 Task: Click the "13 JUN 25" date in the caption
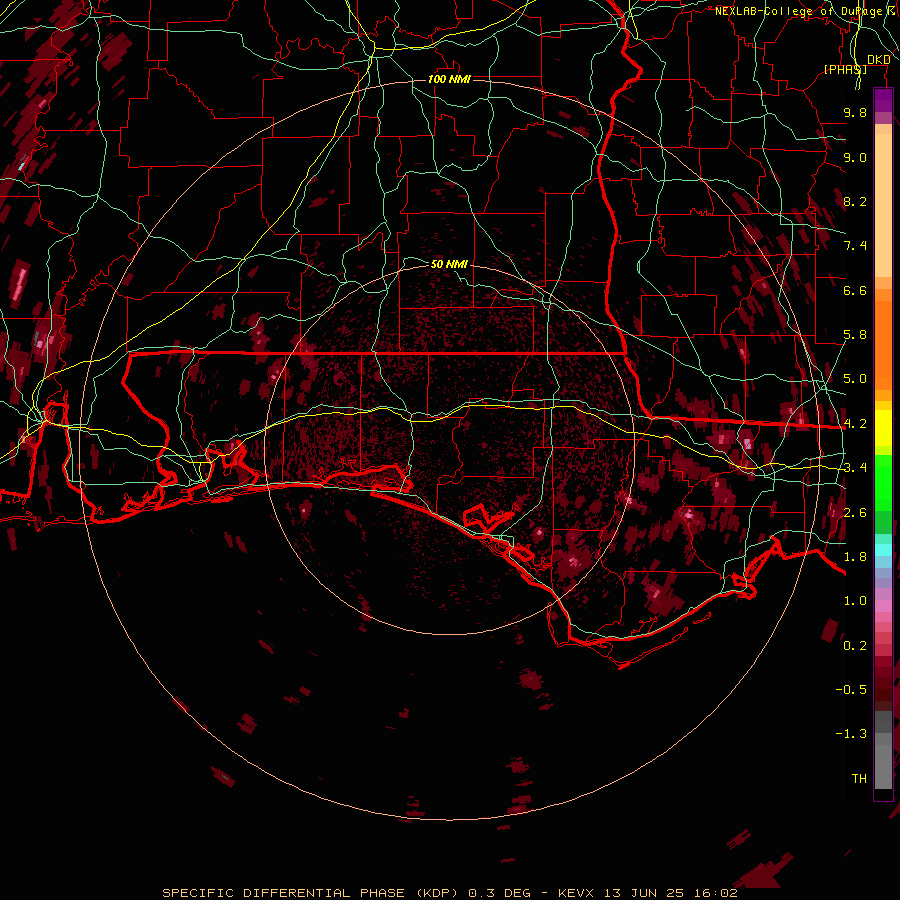click(x=643, y=893)
